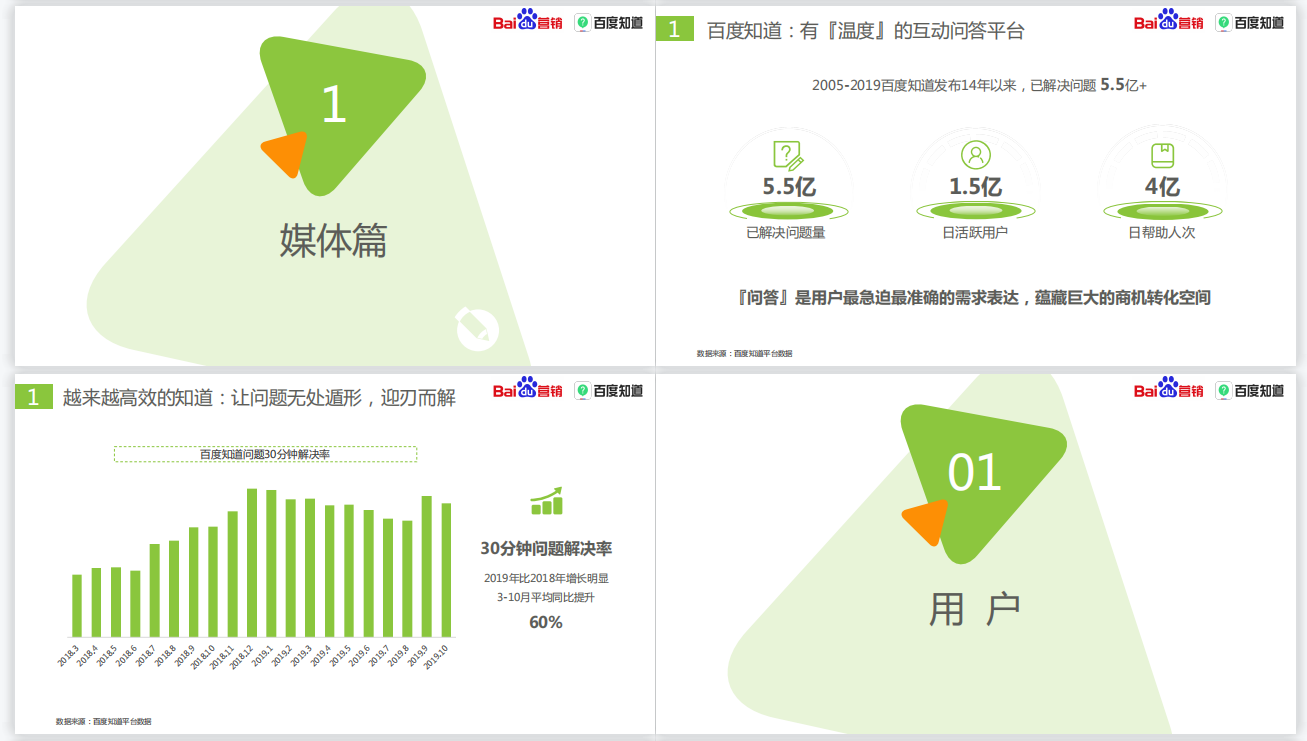Click the 2019.10 axis label
1307x741 pixels.
(x=435, y=657)
